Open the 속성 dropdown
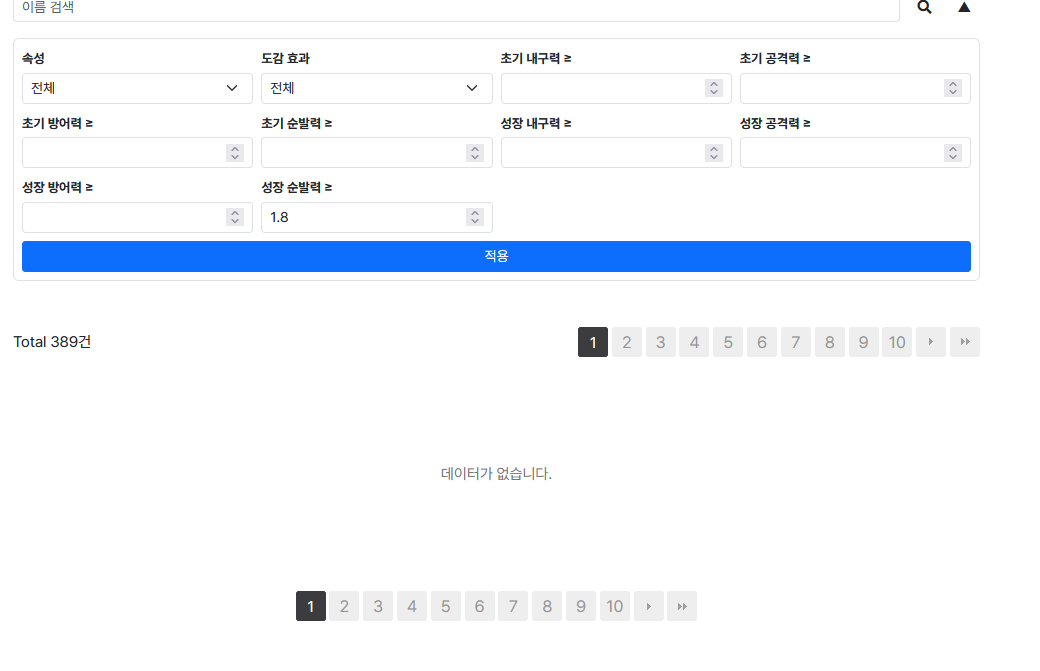This screenshot has height=671, width=1040. (x=136, y=88)
